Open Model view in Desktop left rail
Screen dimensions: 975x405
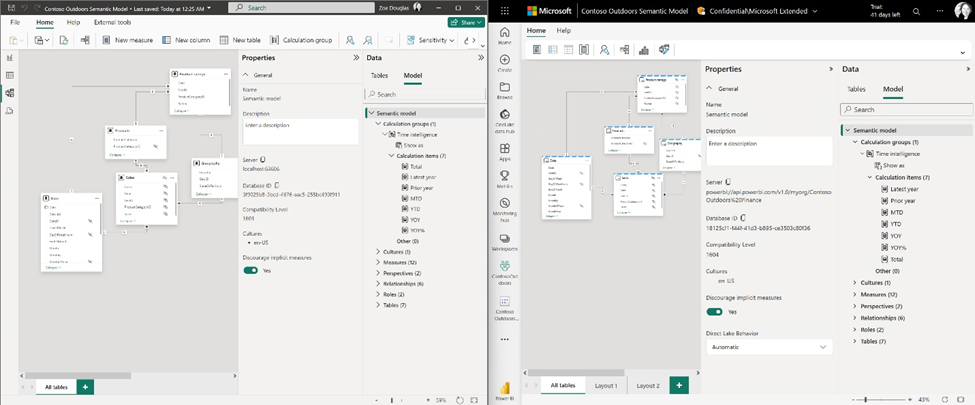[x=9, y=93]
